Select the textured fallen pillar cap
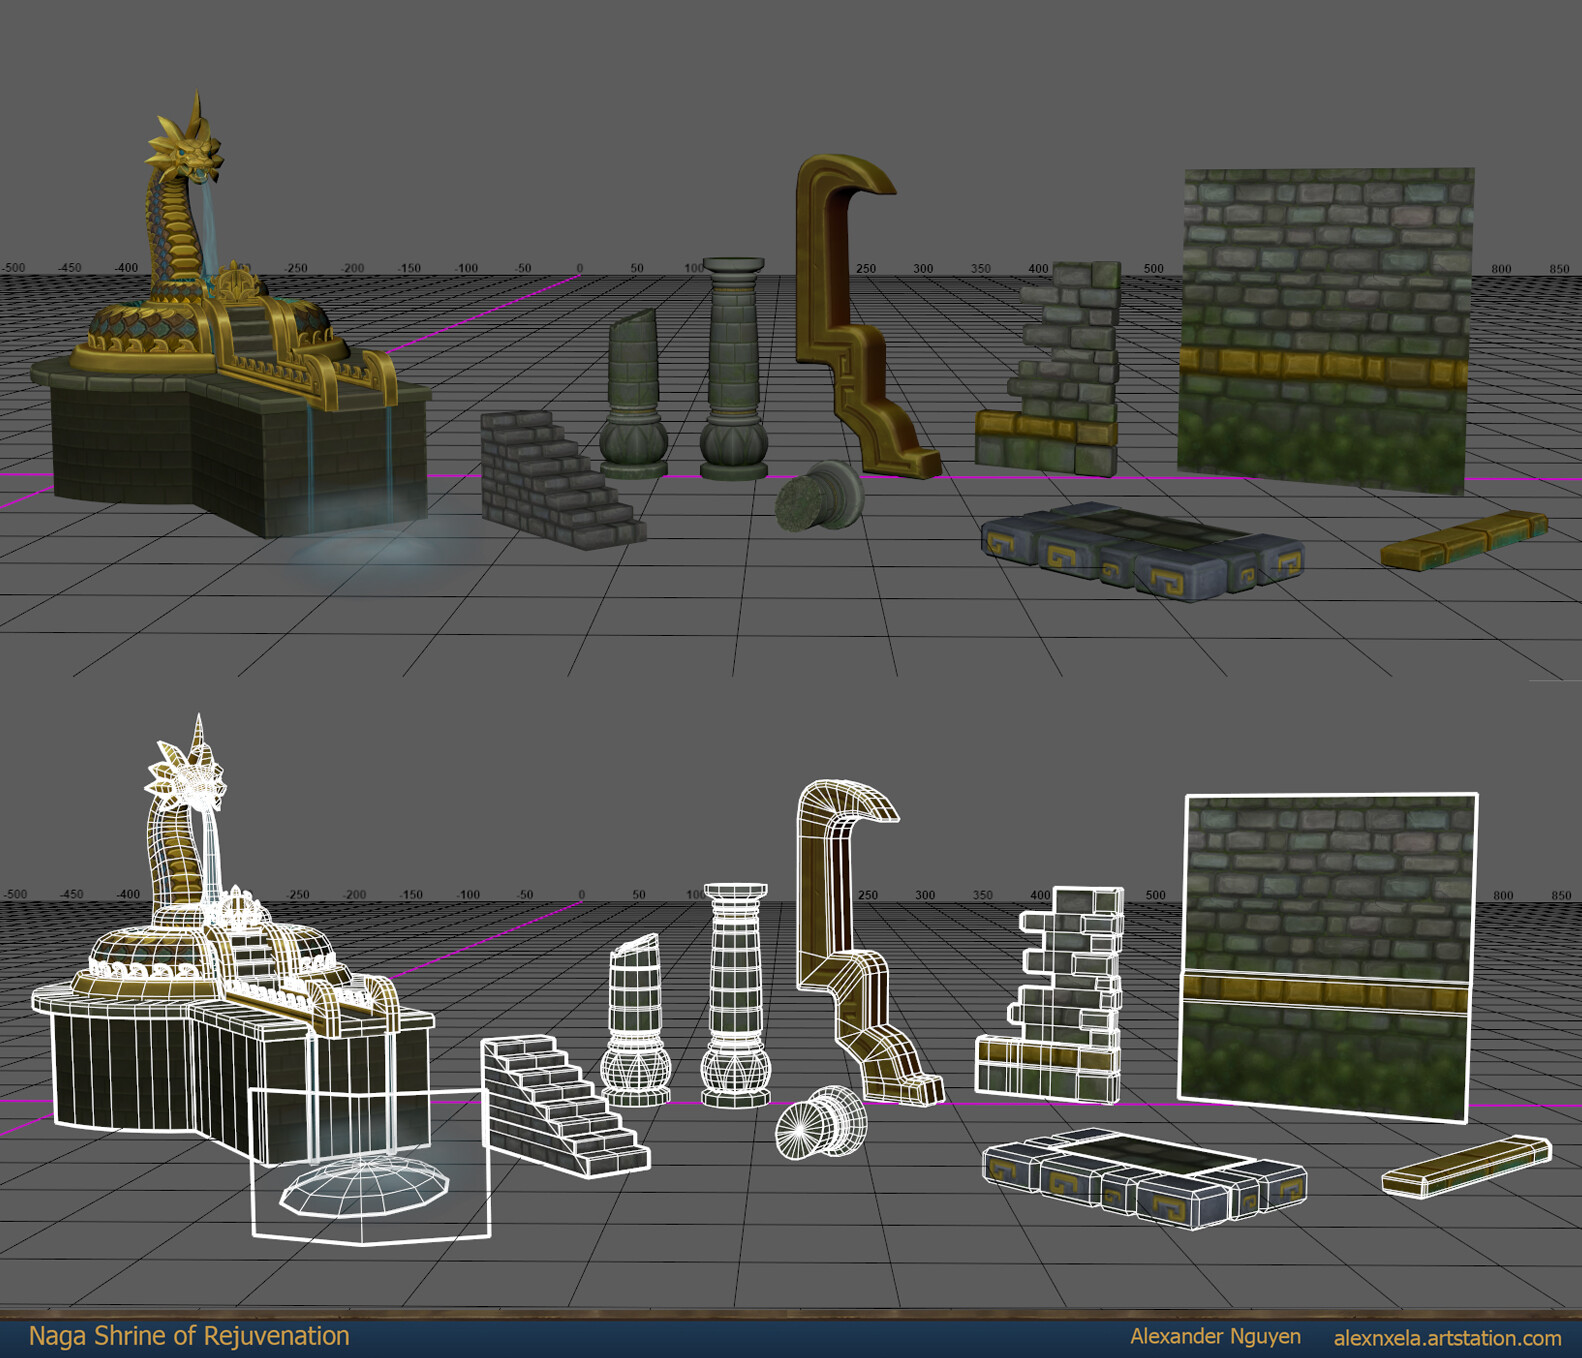 point(819,496)
